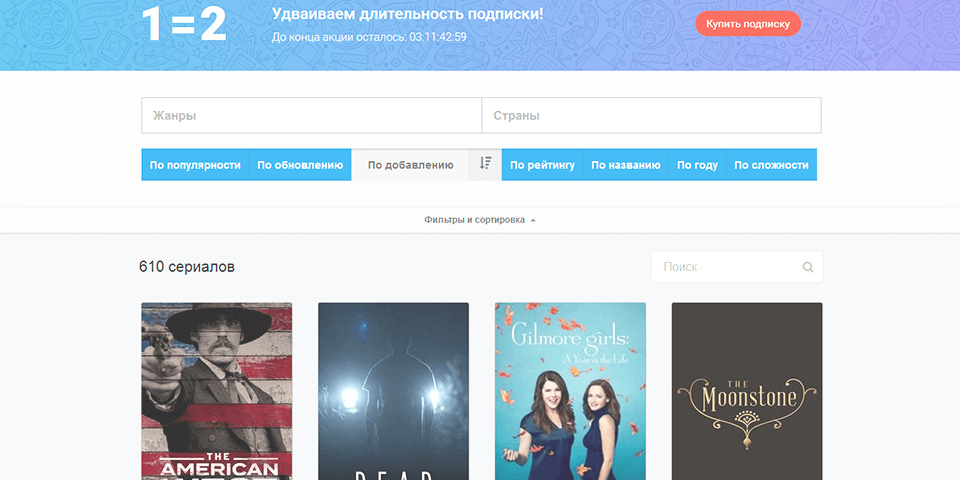The width and height of the screenshot is (960, 480).
Task: Sort series По году
Action: click(697, 165)
